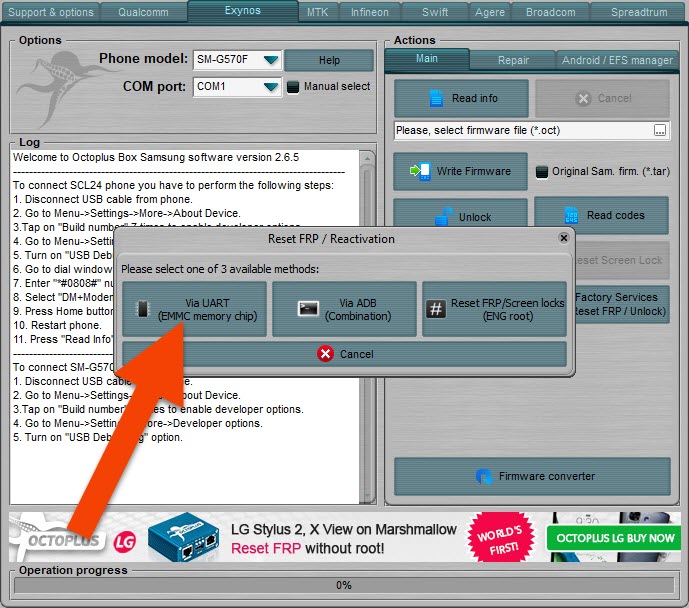Click the browse ellipsis for firmware file
The width and height of the screenshot is (689, 608).
(660, 130)
